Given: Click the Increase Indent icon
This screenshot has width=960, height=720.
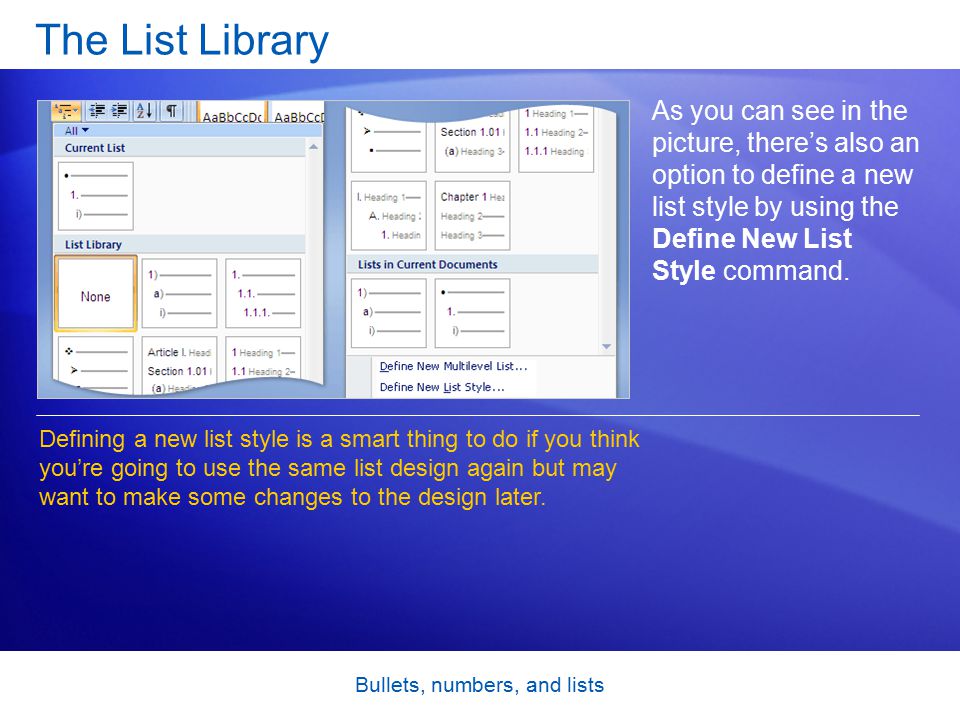Looking at the screenshot, I should [119, 111].
